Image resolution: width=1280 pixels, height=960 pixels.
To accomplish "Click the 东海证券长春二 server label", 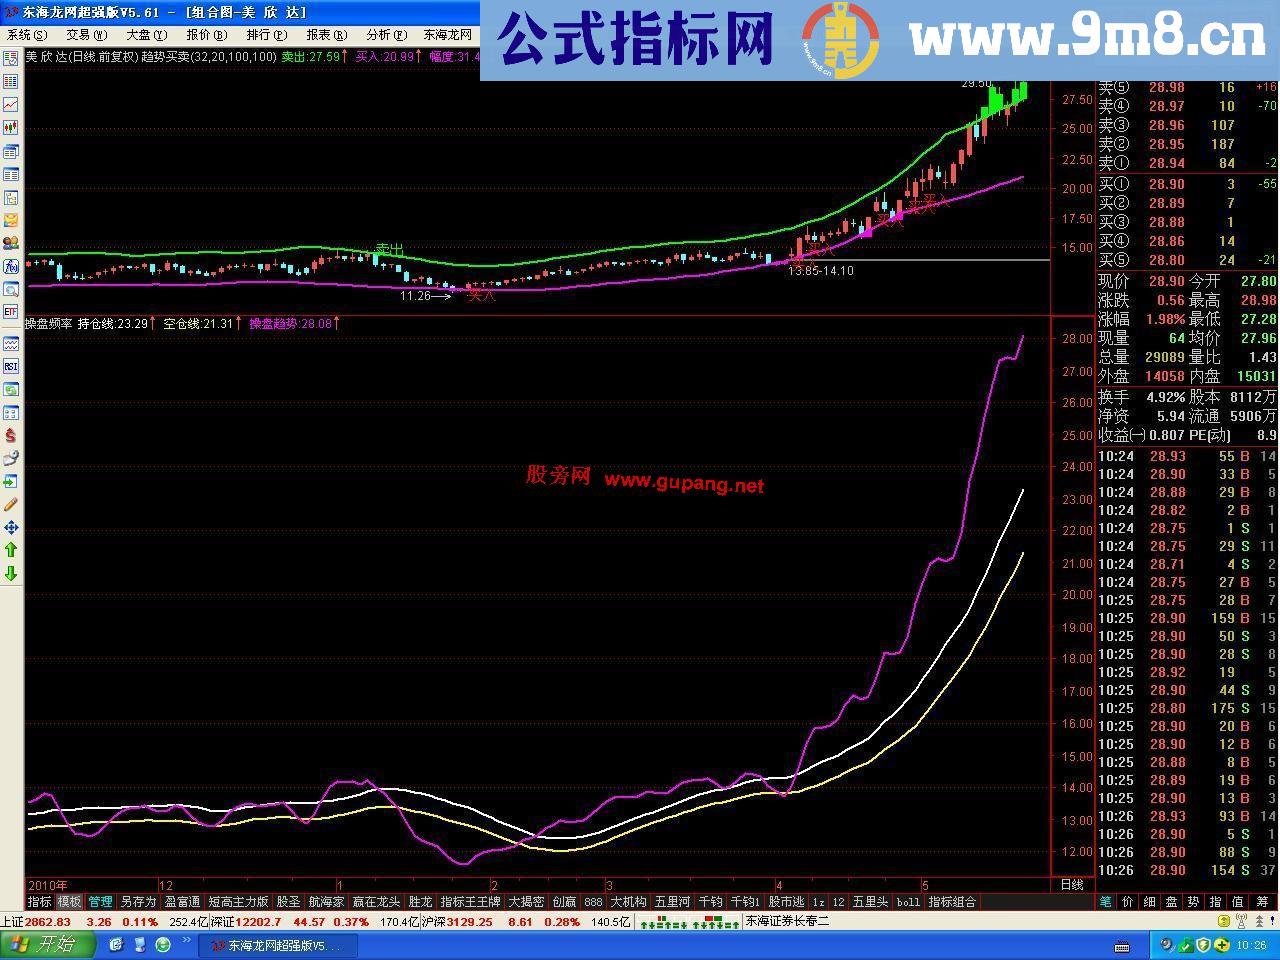I will (x=787, y=922).
